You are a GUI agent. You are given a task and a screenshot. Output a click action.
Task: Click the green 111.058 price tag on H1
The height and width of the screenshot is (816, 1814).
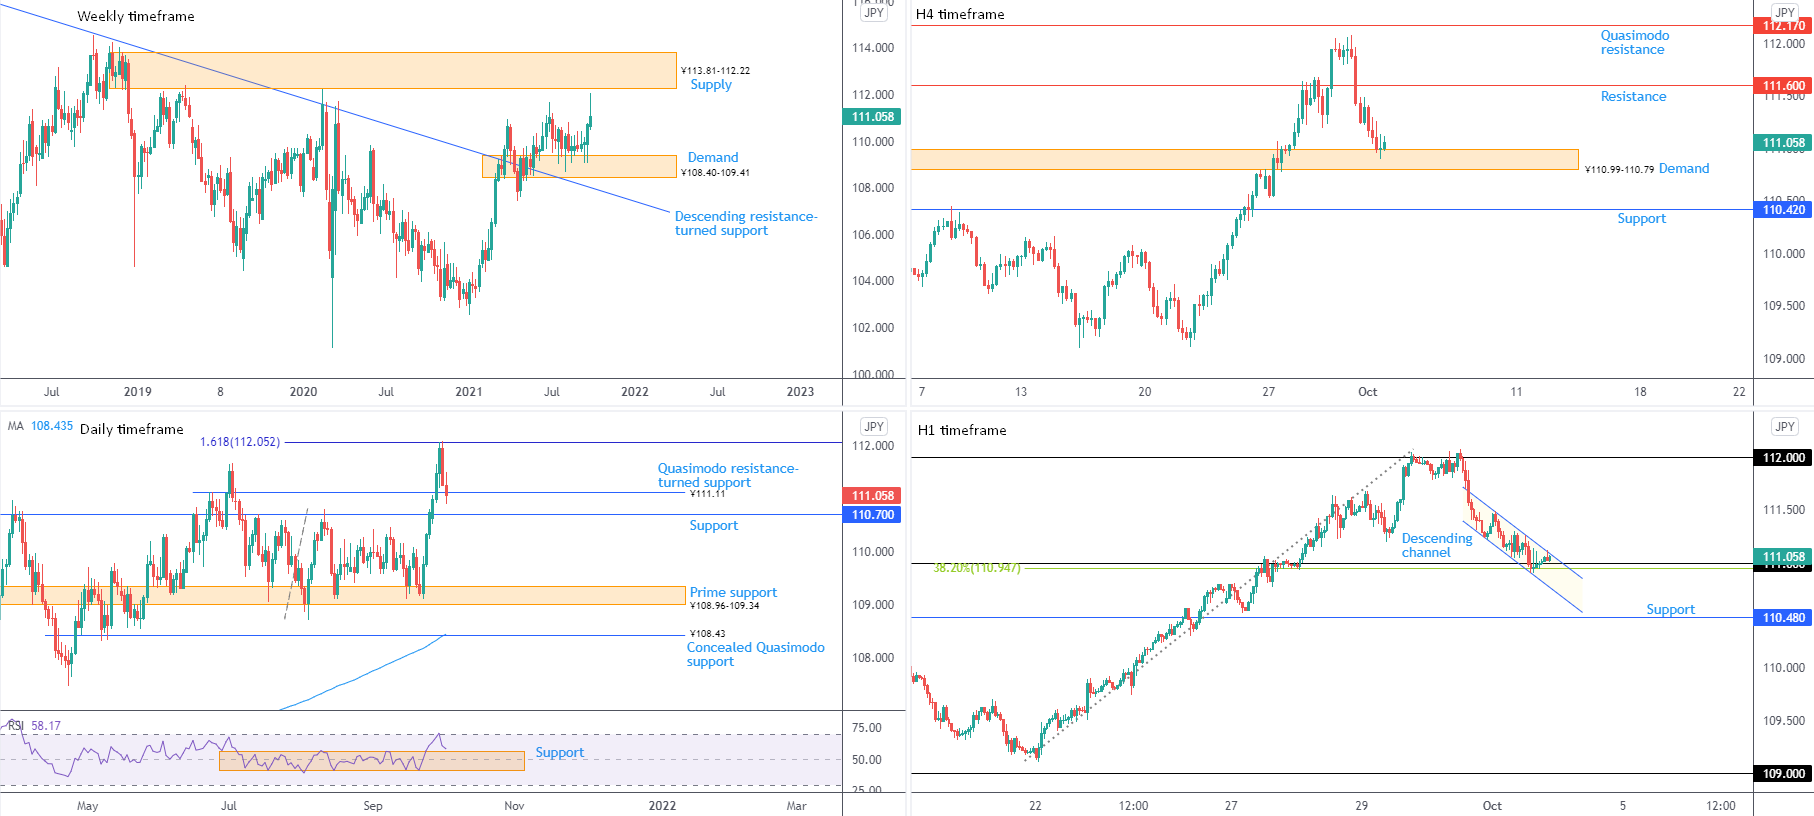point(1784,557)
